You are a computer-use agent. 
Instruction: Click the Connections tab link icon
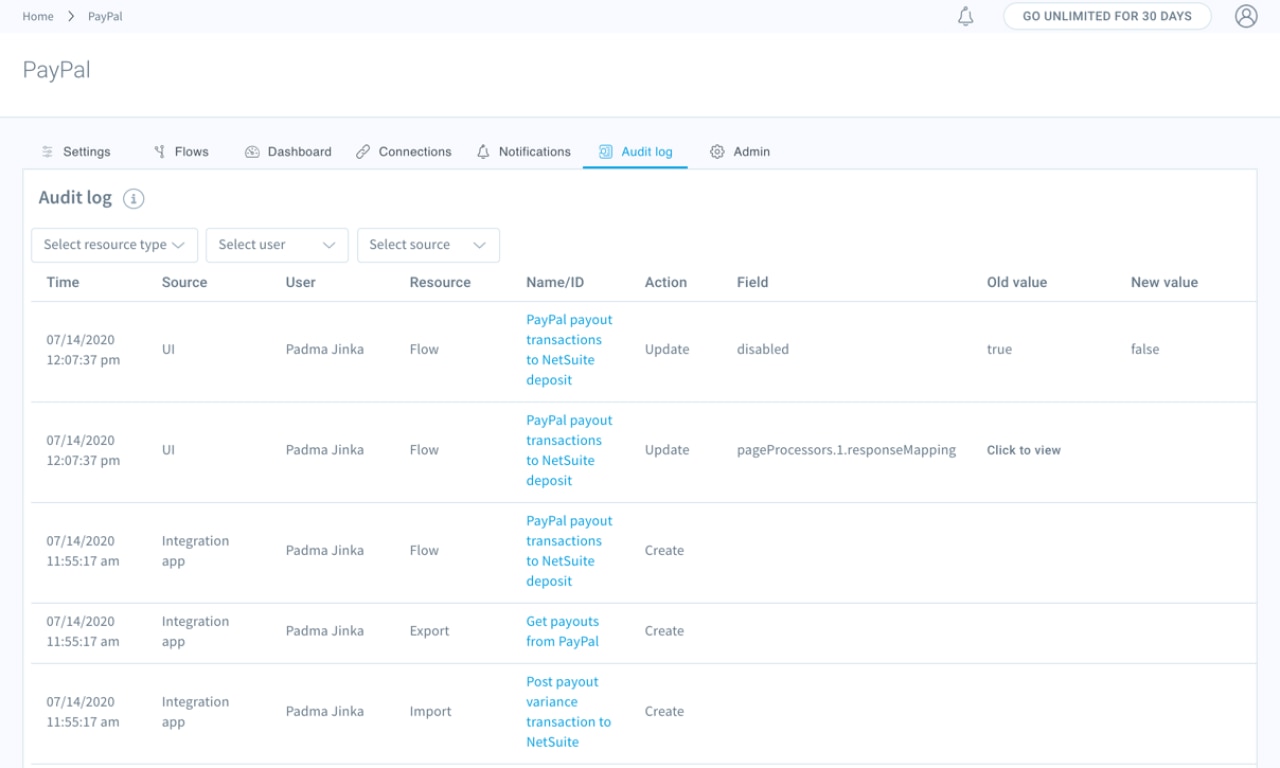click(363, 152)
